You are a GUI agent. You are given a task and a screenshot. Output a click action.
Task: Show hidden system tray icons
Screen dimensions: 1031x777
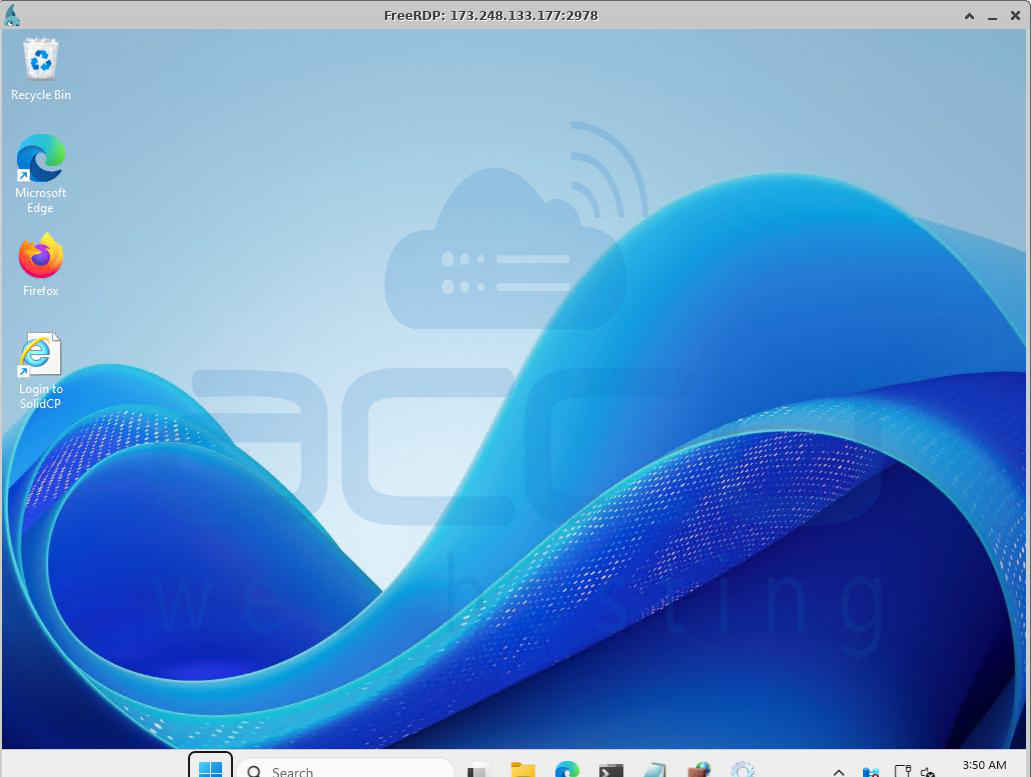point(839,772)
